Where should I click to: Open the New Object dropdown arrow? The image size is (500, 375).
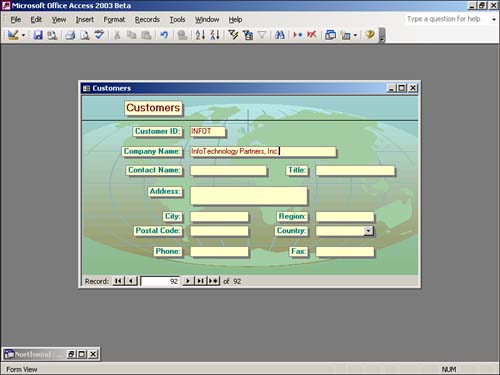coord(355,35)
